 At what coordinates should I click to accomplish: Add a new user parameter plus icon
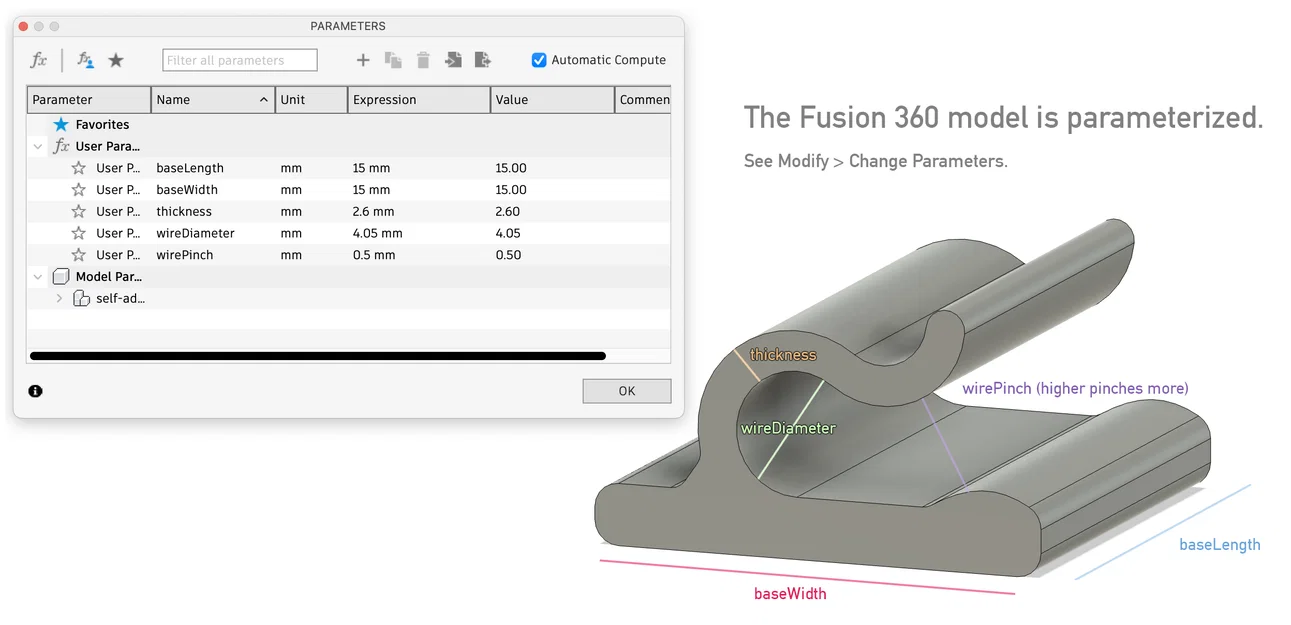click(x=363, y=60)
